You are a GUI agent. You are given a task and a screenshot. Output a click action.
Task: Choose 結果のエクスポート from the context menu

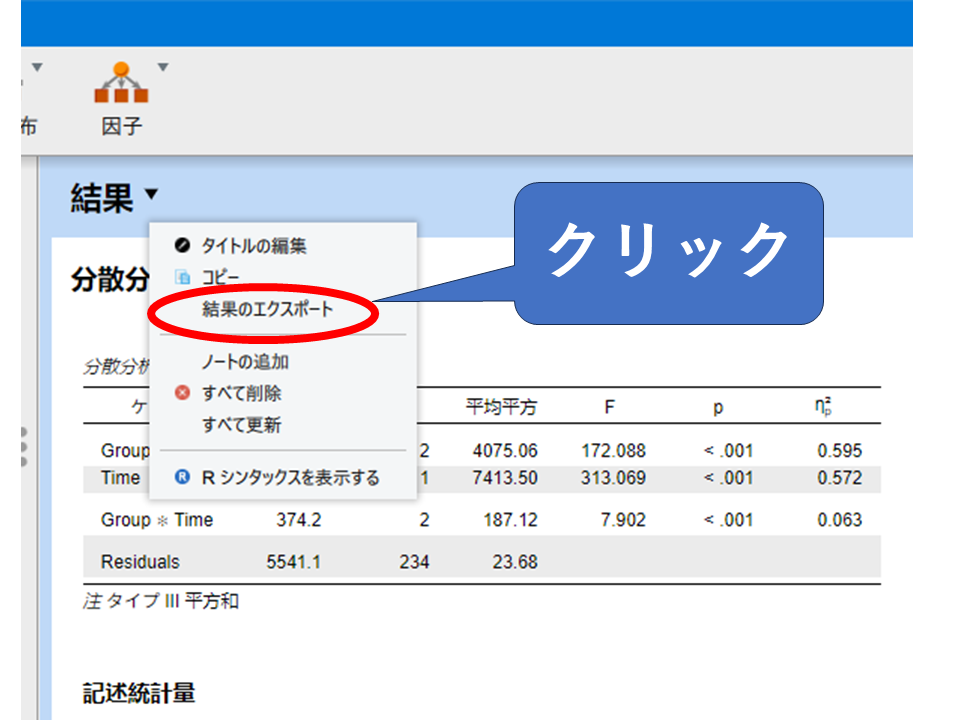[267, 310]
